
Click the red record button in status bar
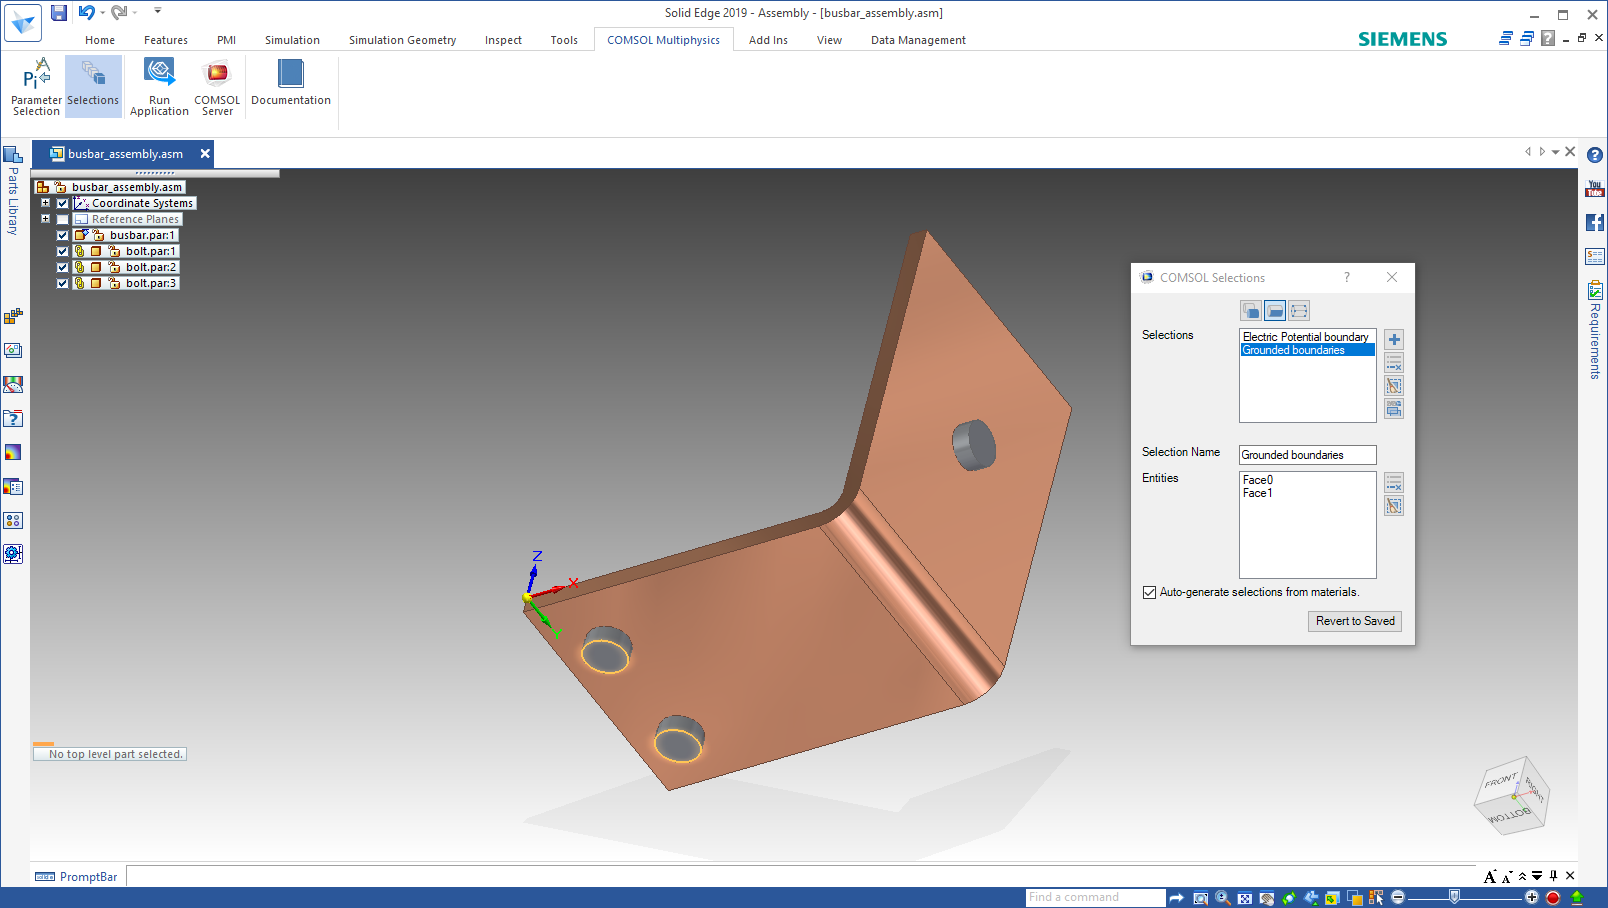pos(1553,898)
